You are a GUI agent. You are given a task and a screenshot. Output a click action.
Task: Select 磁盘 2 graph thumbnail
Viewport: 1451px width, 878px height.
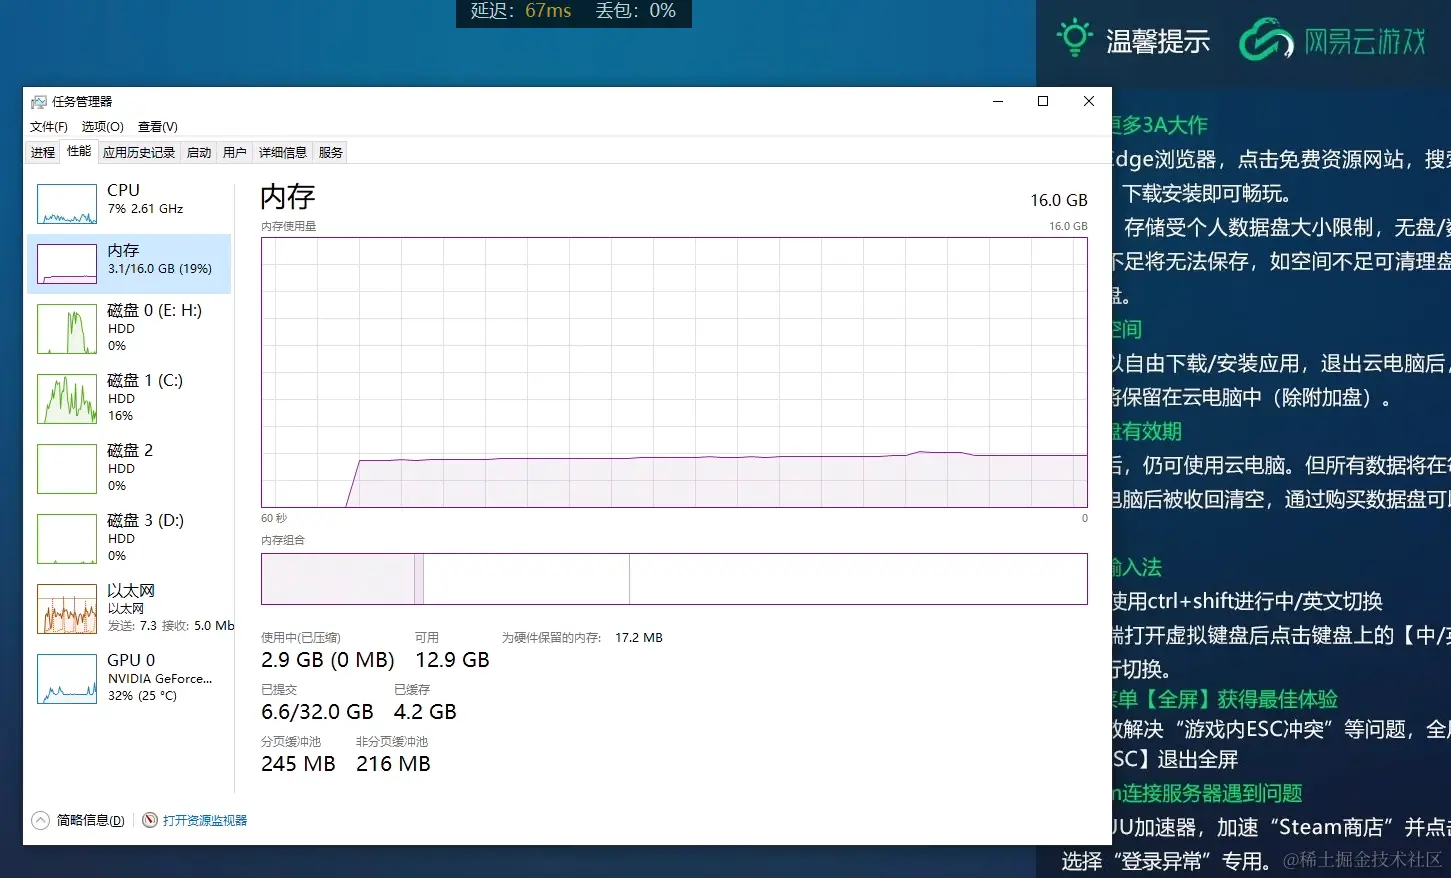pyautogui.click(x=67, y=469)
